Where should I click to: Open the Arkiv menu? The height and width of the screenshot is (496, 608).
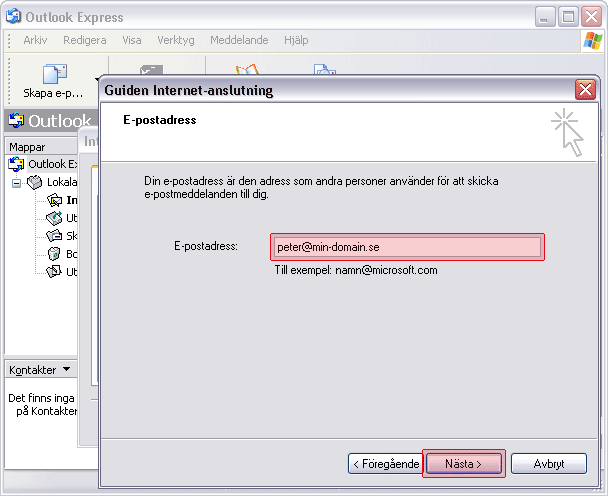[35, 40]
